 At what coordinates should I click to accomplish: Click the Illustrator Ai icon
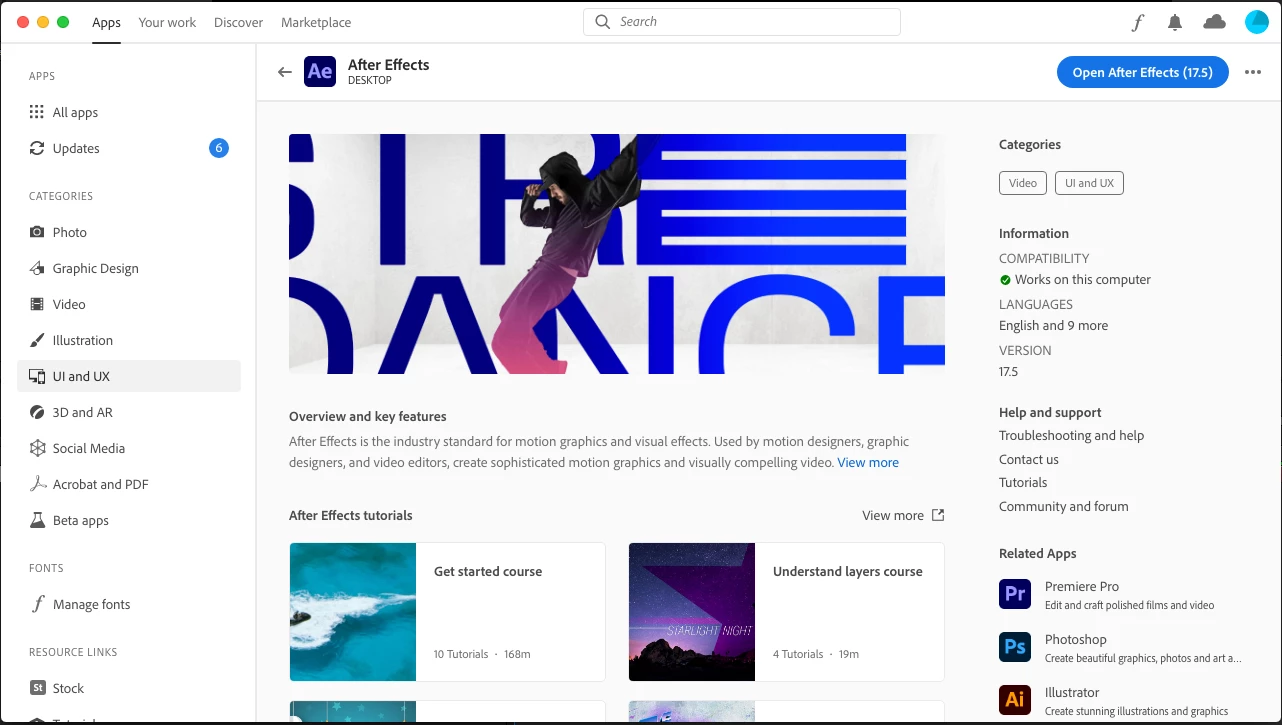click(1015, 700)
